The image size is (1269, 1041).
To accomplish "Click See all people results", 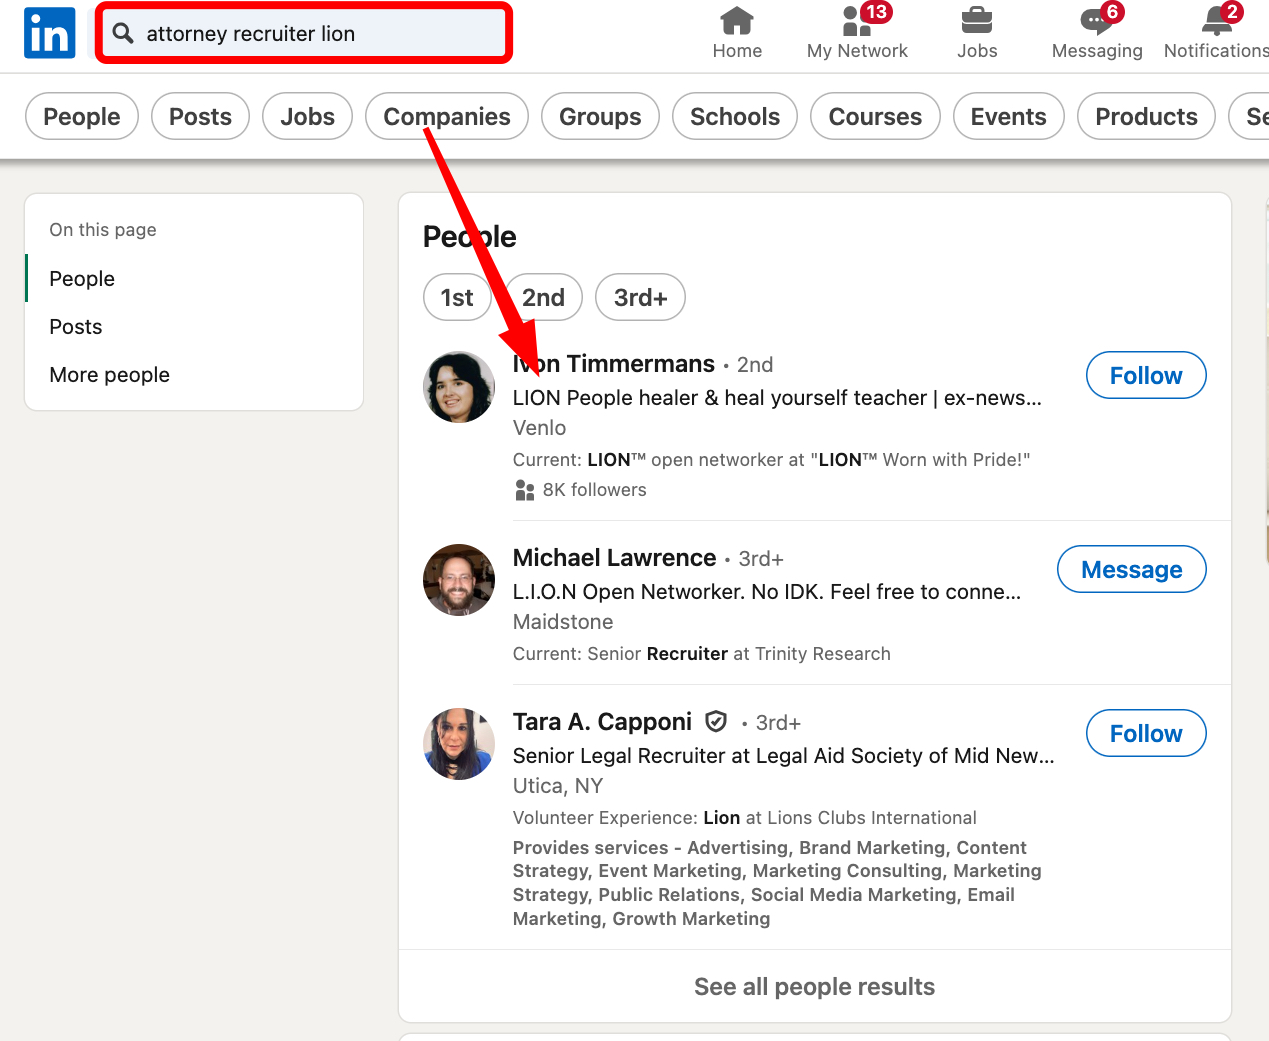I will pos(814,986).
